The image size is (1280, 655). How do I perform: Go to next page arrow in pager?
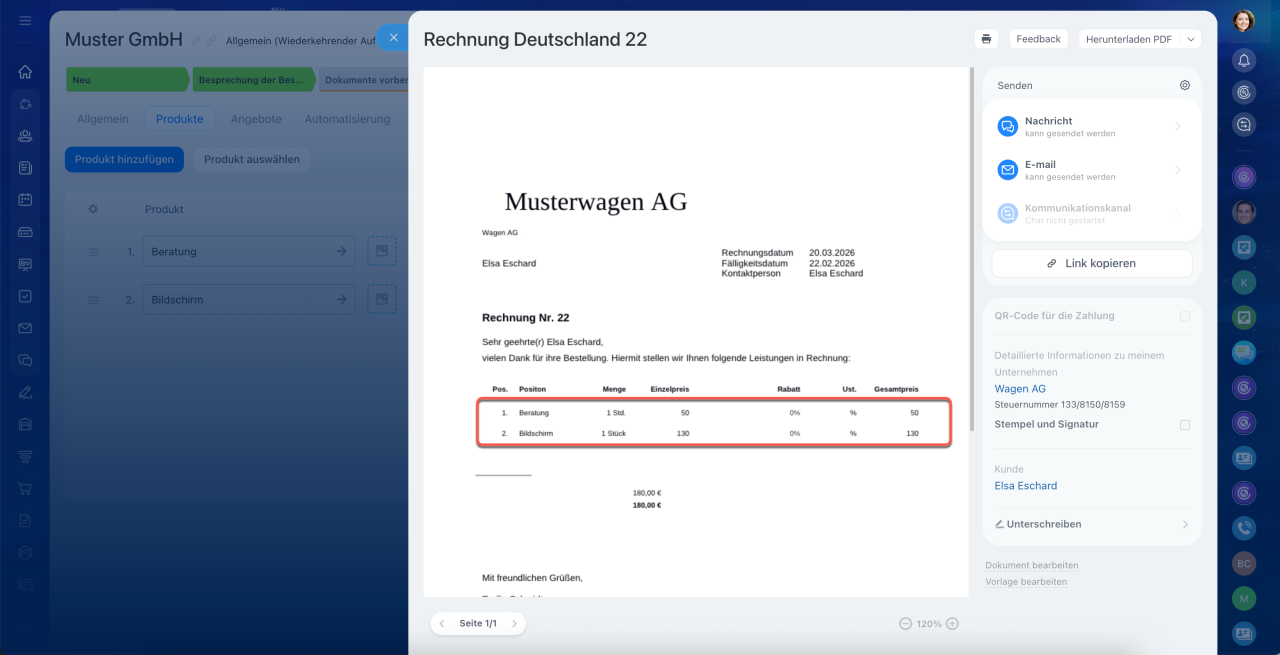[x=514, y=623]
